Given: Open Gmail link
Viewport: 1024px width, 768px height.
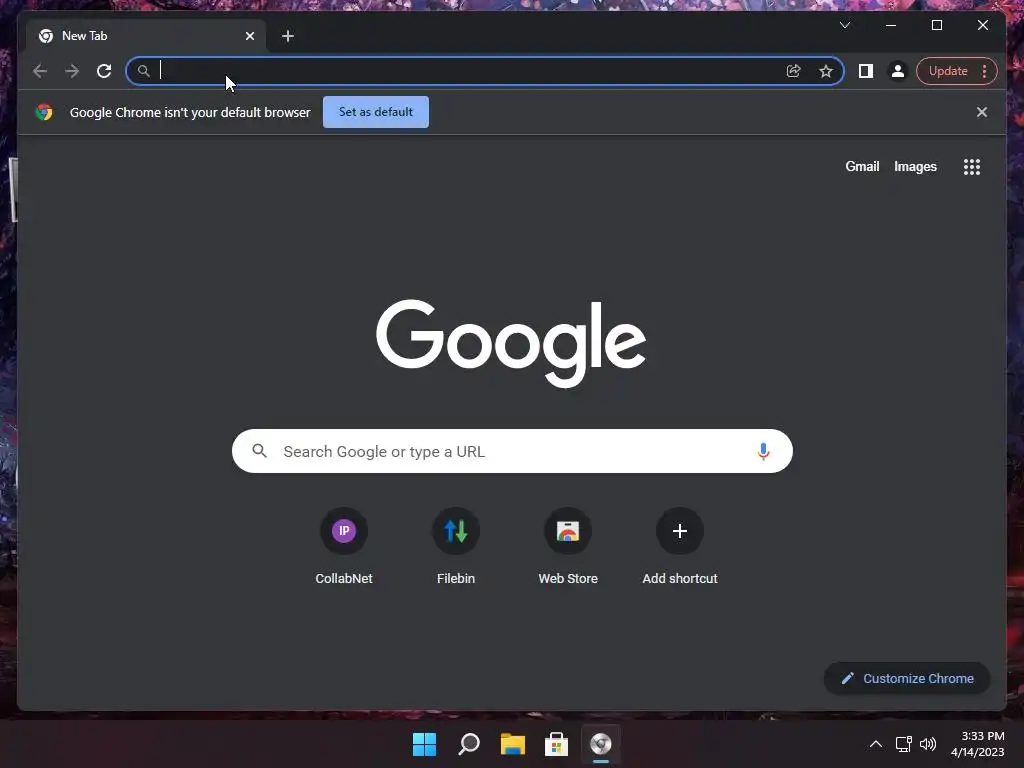Looking at the screenshot, I should [x=862, y=167].
